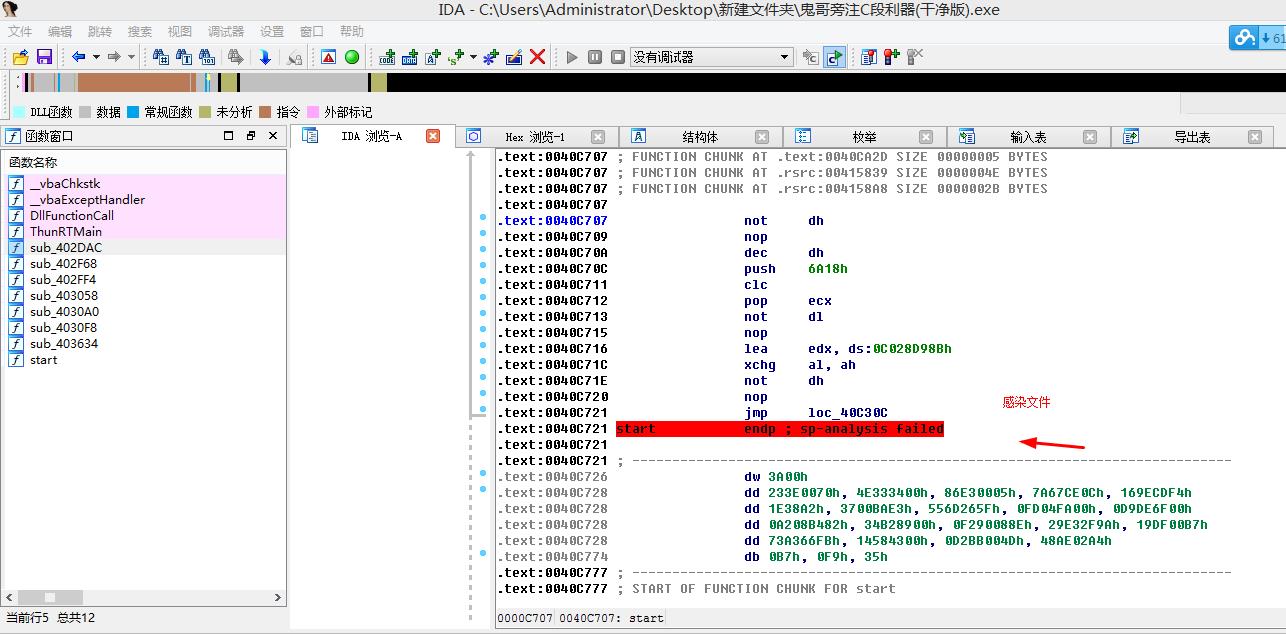The height and width of the screenshot is (634, 1286).
Task: Open the forward arrow history dropdown
Action: pyautogui.click(x=130, y=57)
